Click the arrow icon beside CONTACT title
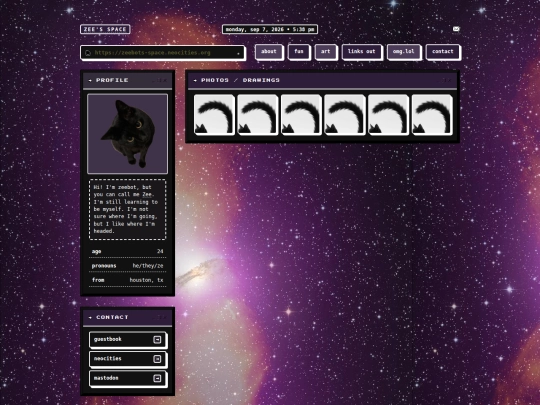540x405 pixels. 90,317
